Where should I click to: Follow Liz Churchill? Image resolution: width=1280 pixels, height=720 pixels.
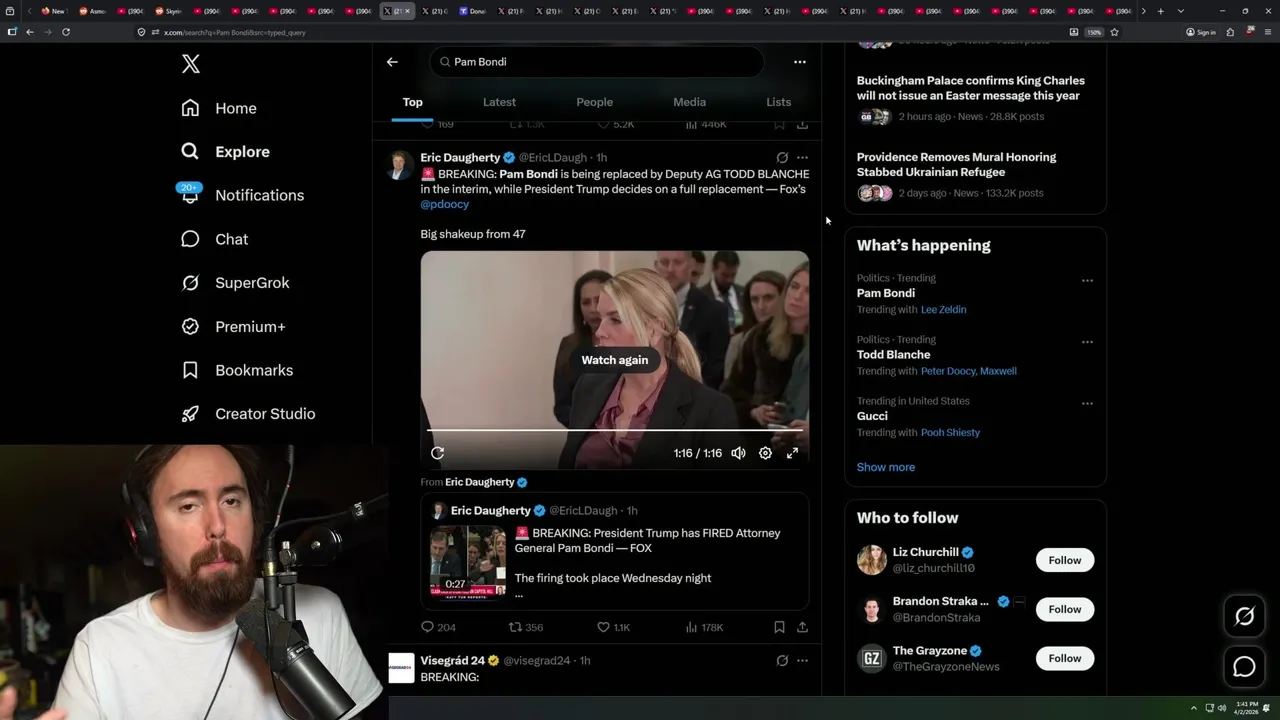coord(1065,560)
